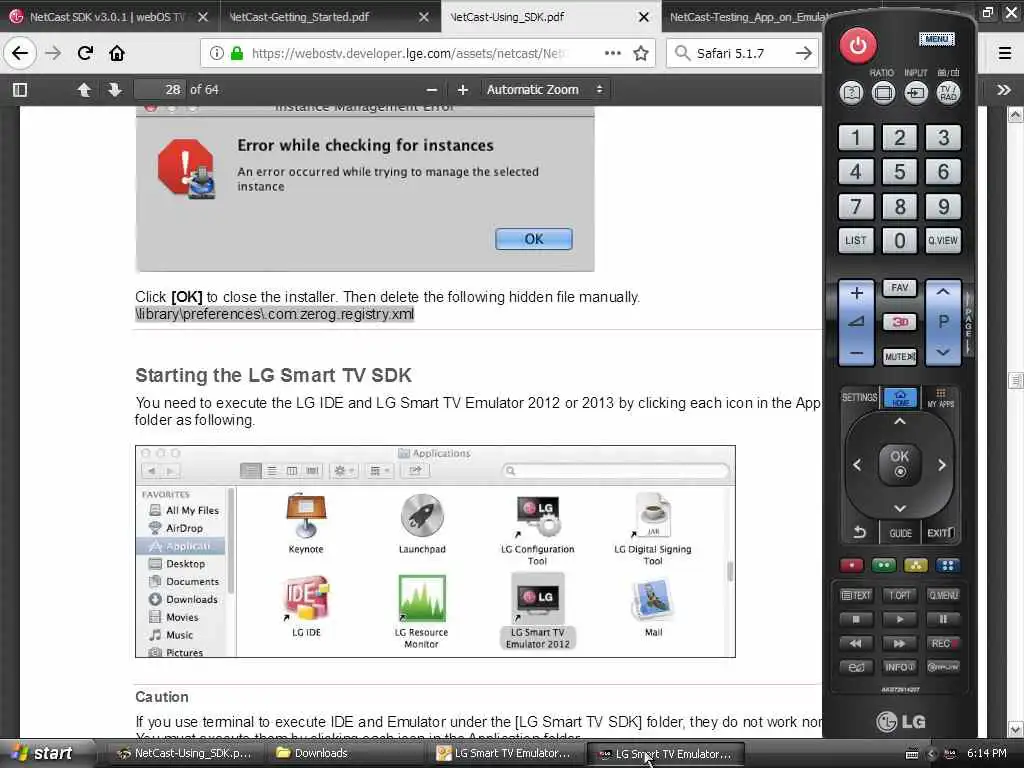Switch to the NetCast-Testing_App_on_Emulator tab
Image resolution: width=1024 pixels, height=768 pixels.
point(741,17)
